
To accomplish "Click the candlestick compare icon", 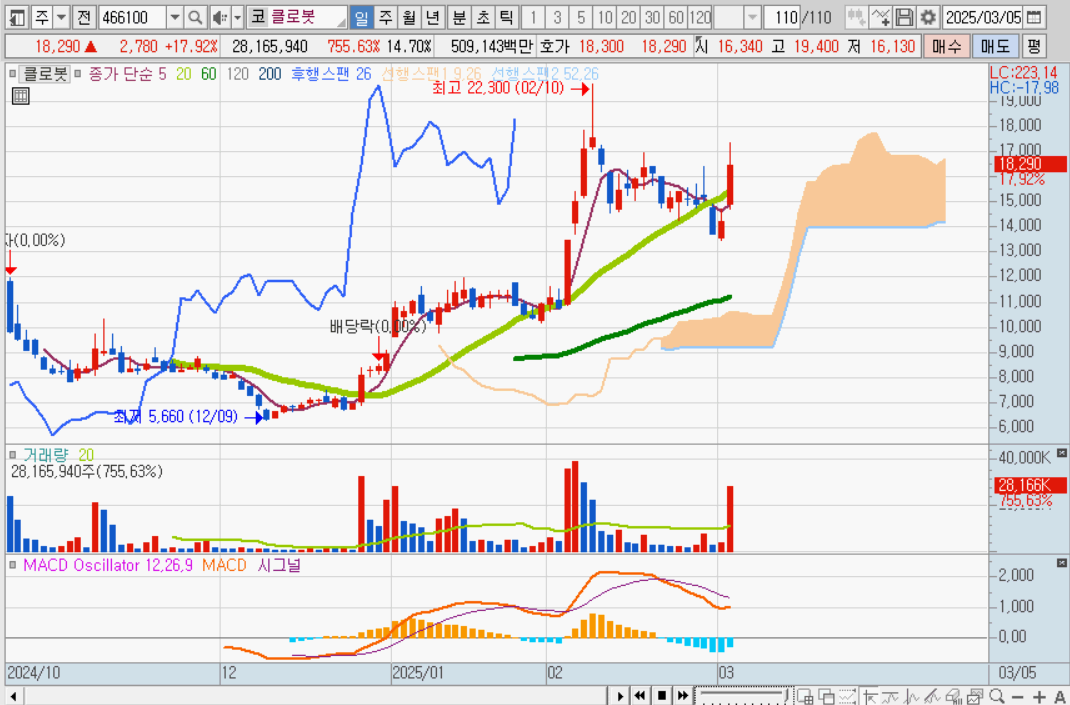I will [856, 17].
